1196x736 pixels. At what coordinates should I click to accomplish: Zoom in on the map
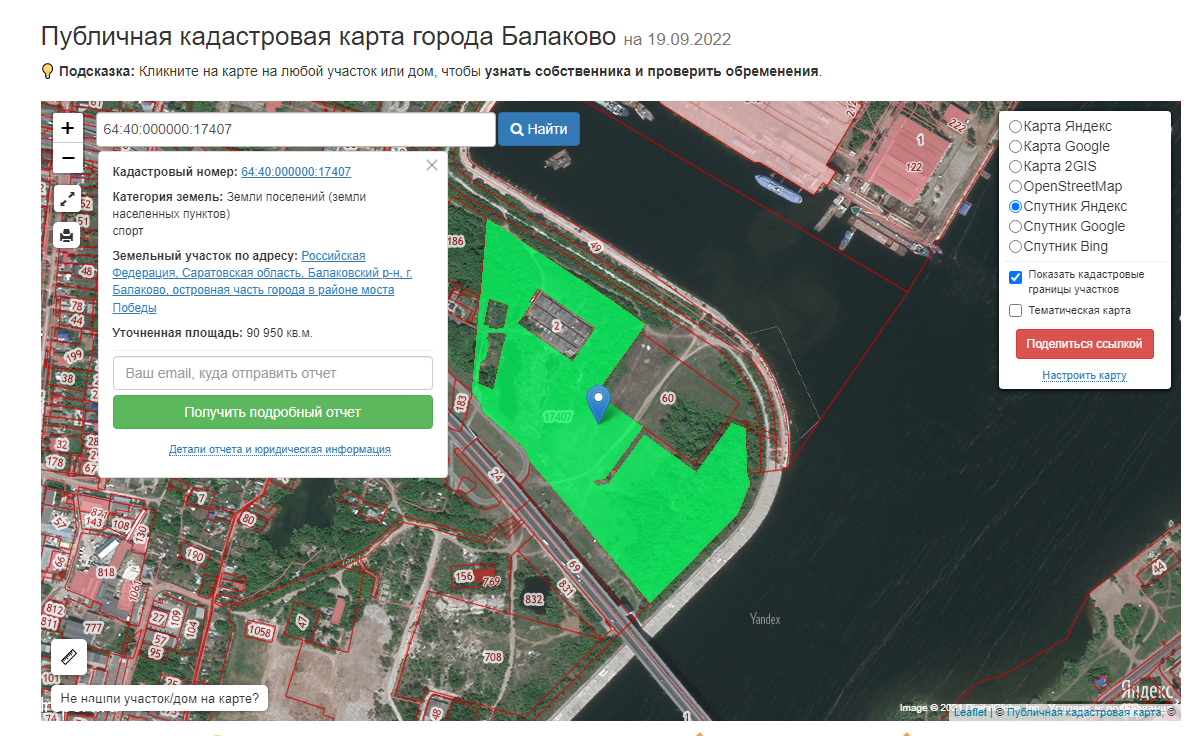tap(67, 128)
